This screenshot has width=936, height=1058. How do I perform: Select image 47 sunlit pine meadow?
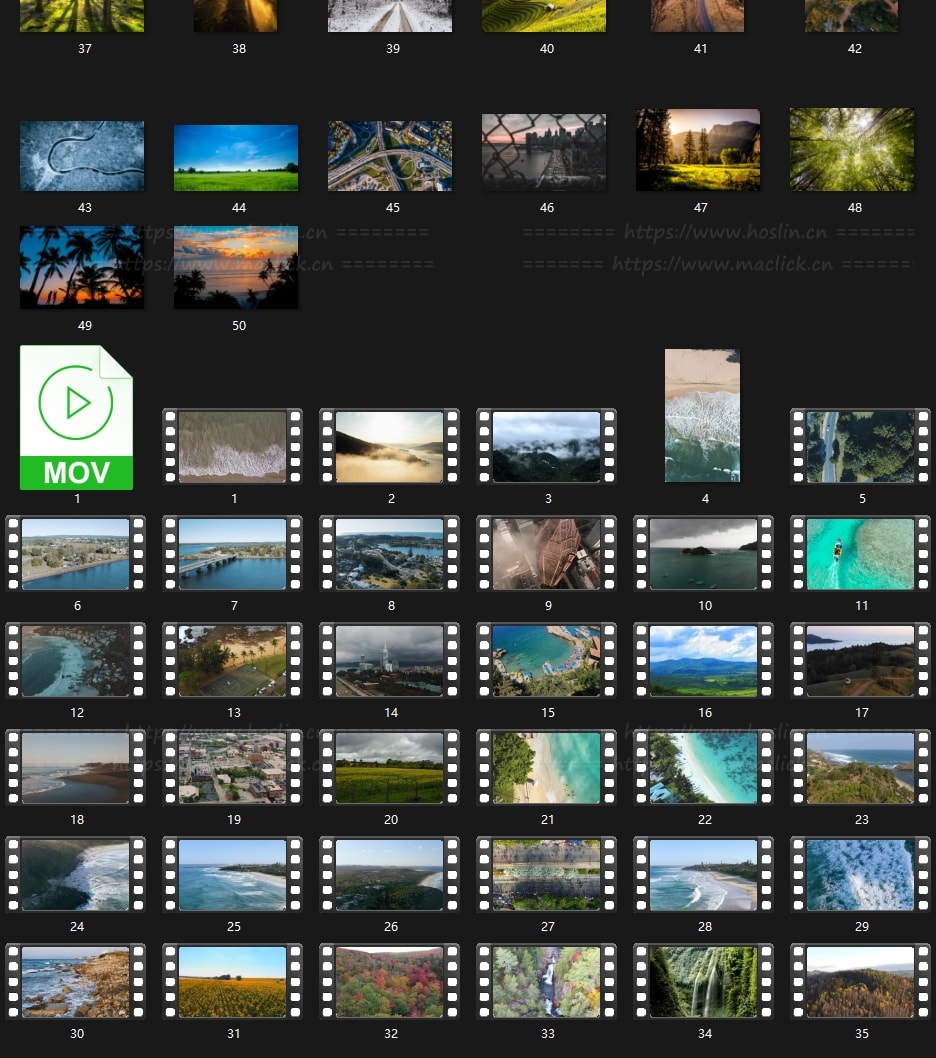(x=698, y=150)
